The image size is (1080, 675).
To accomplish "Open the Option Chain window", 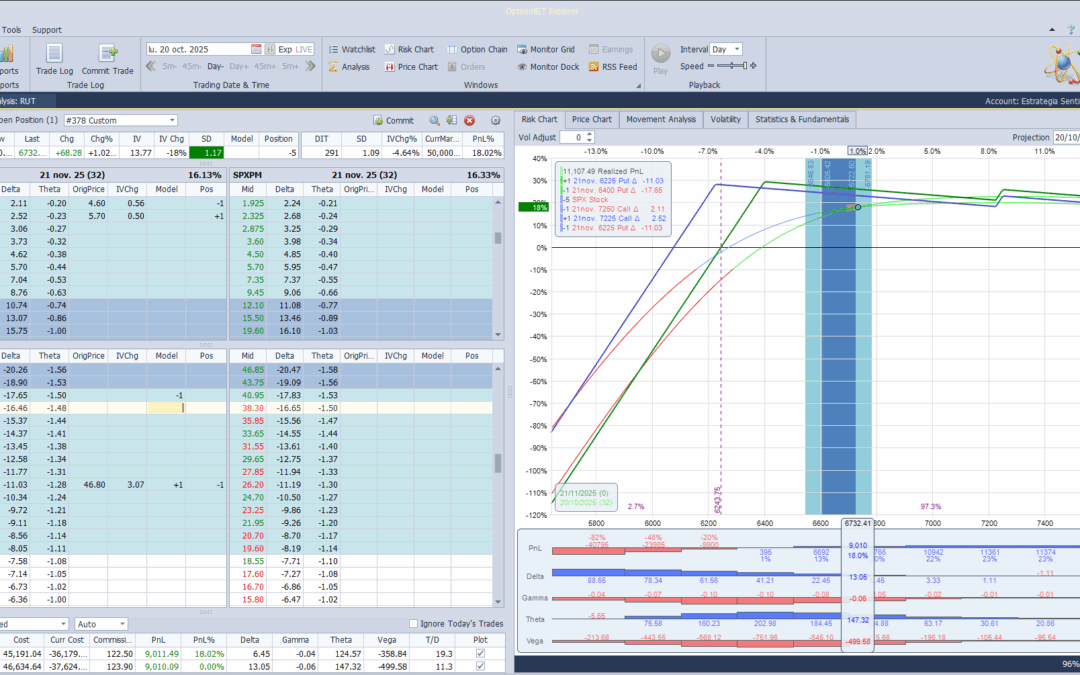I will 477,50.
